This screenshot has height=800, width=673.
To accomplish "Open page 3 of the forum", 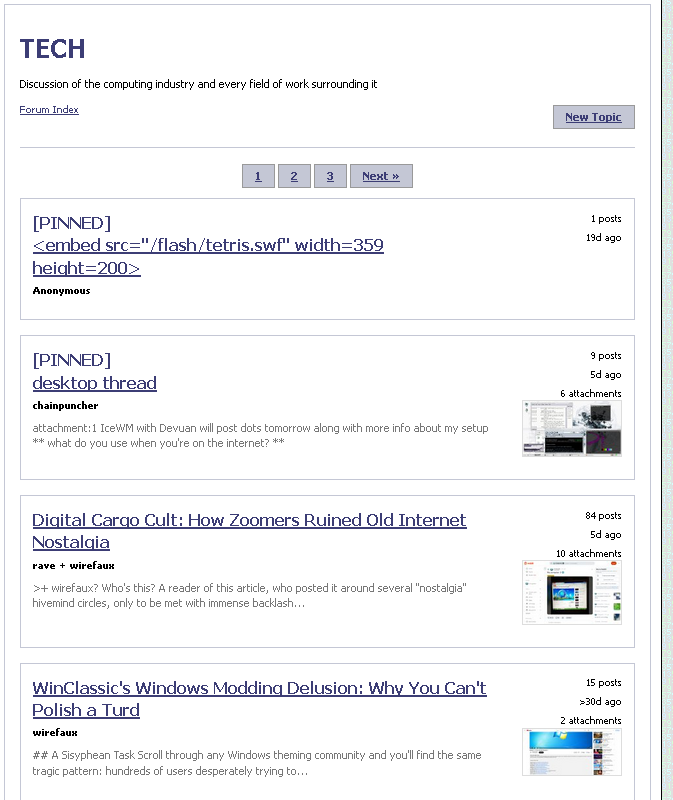I will coord(330,176).
